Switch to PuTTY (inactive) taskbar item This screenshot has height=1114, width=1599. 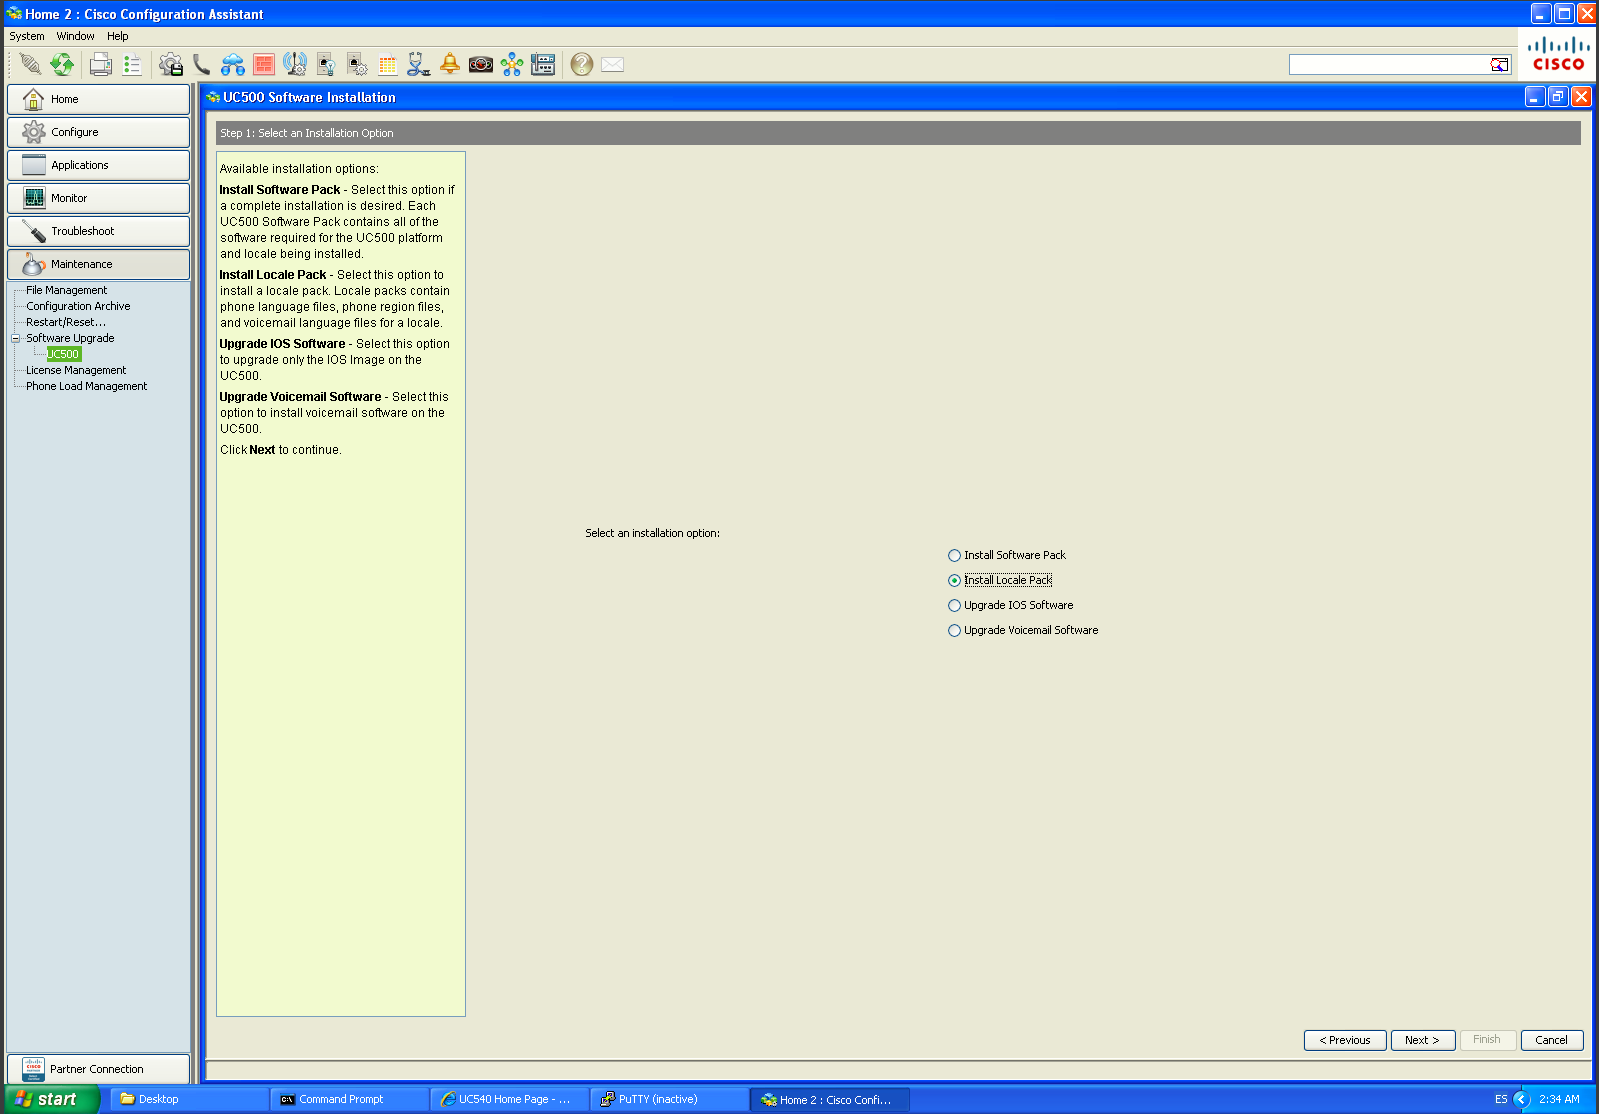click(669, 1099)
